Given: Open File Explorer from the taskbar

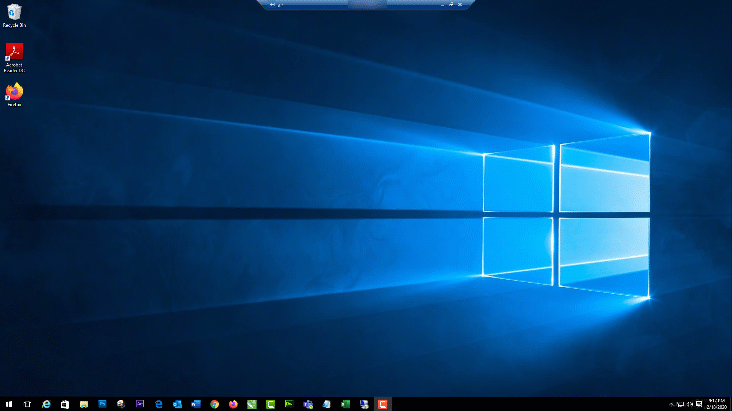Looking at the screenshot, I should tap(84, 404).
